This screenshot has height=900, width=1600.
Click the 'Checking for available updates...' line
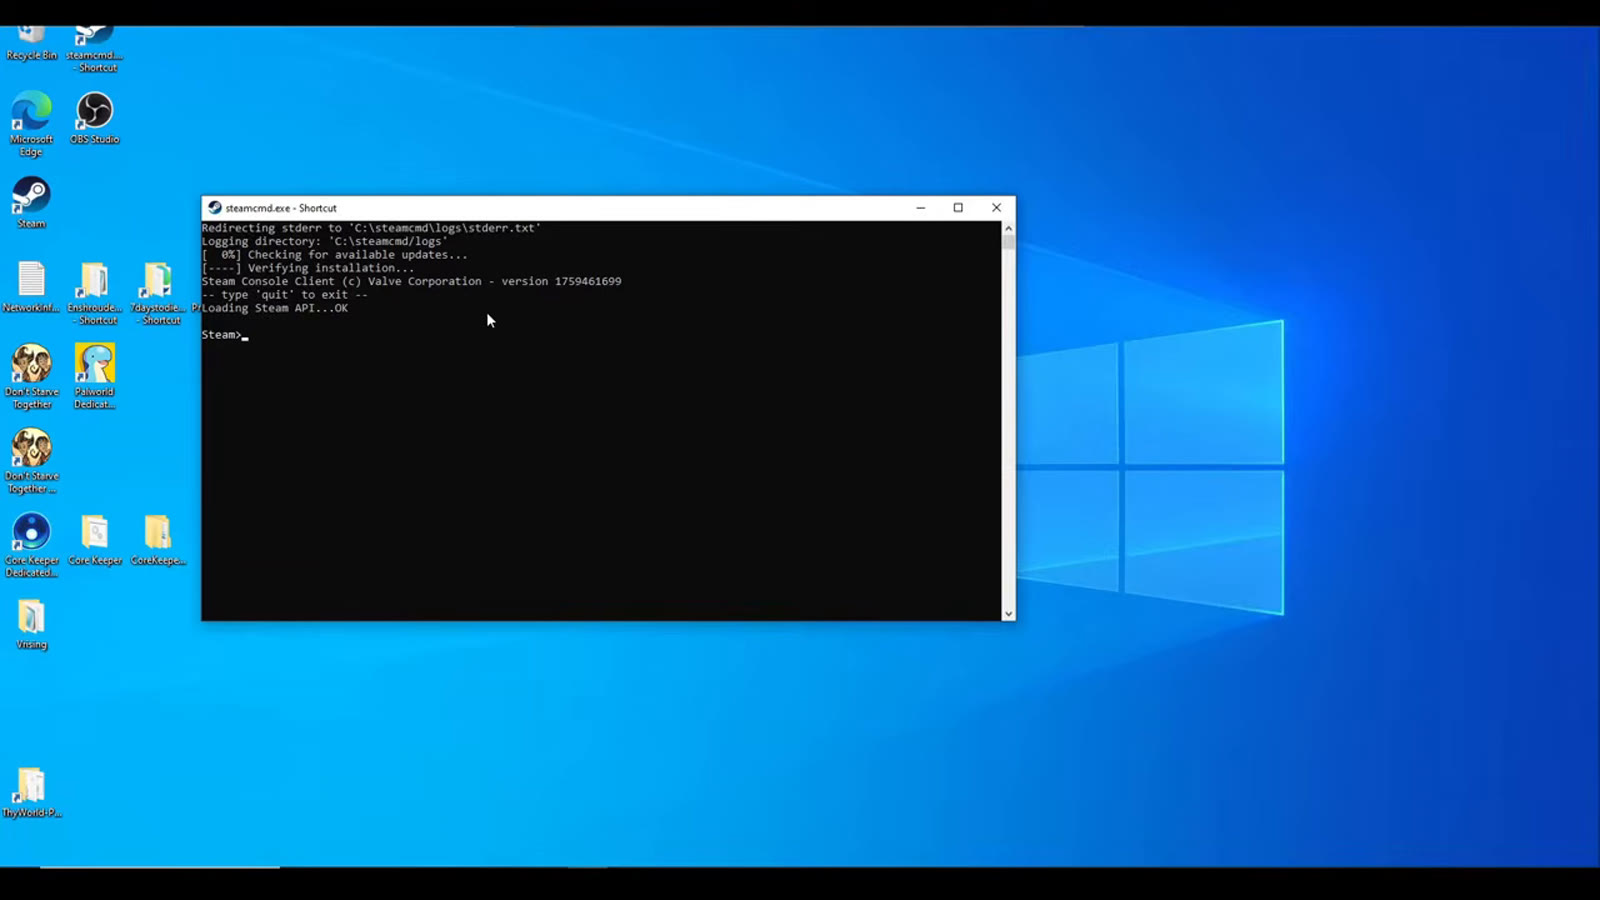[334, 255]
